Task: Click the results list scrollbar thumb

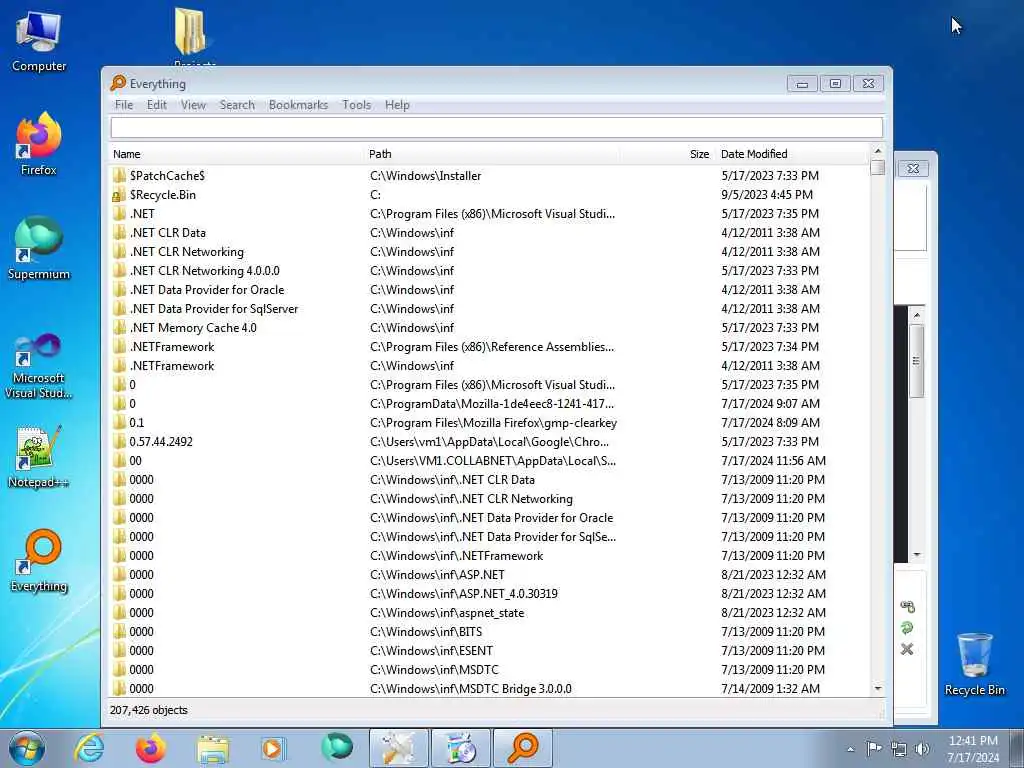Action: [x=878, y=168]
